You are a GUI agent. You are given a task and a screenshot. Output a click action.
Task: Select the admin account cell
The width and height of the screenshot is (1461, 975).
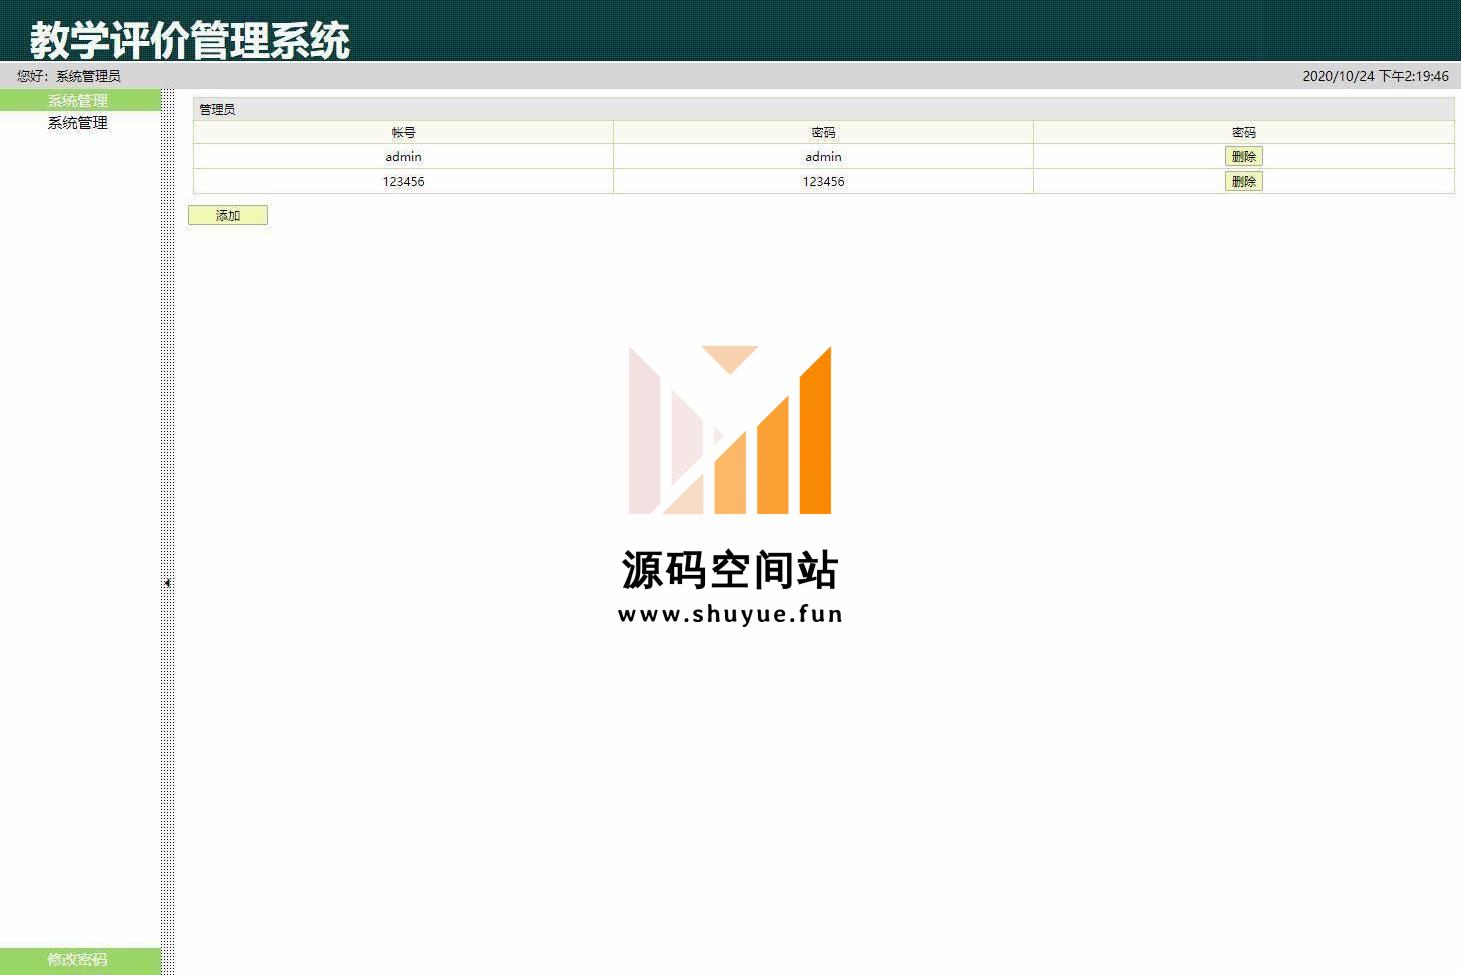403,157
